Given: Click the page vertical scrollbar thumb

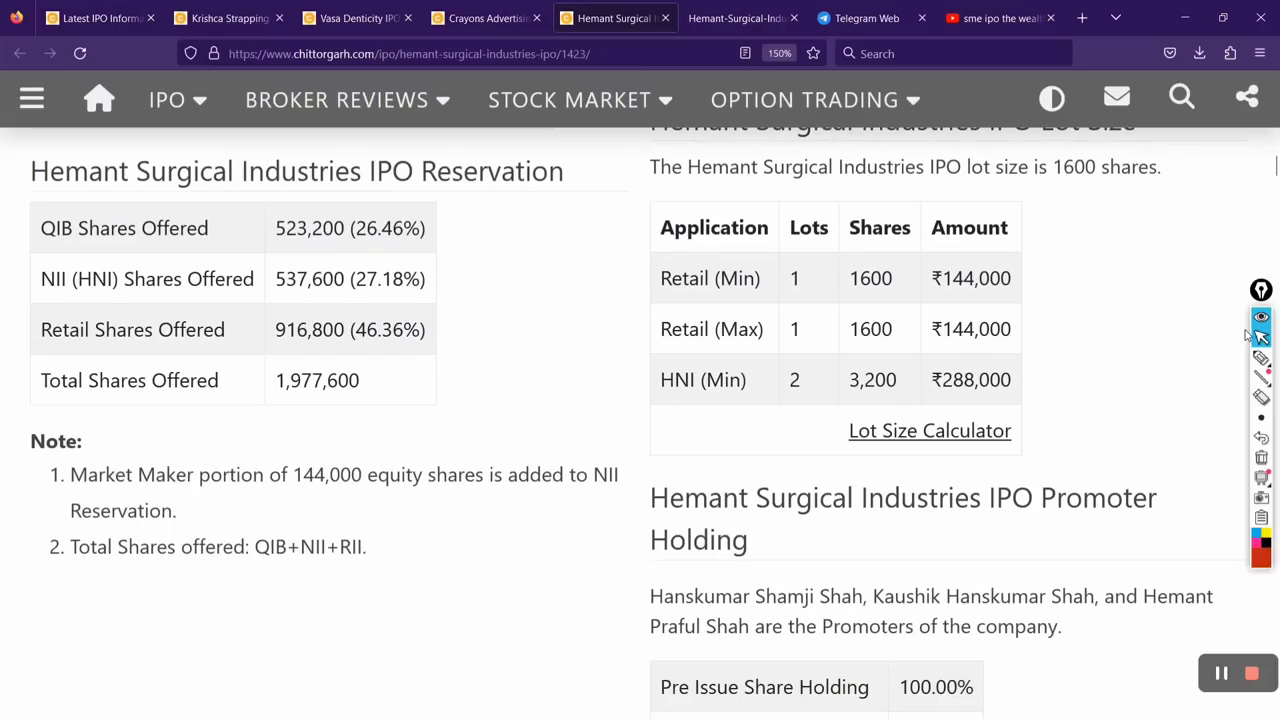Looking at the screenshot, I should click(x=1276, y=166).
